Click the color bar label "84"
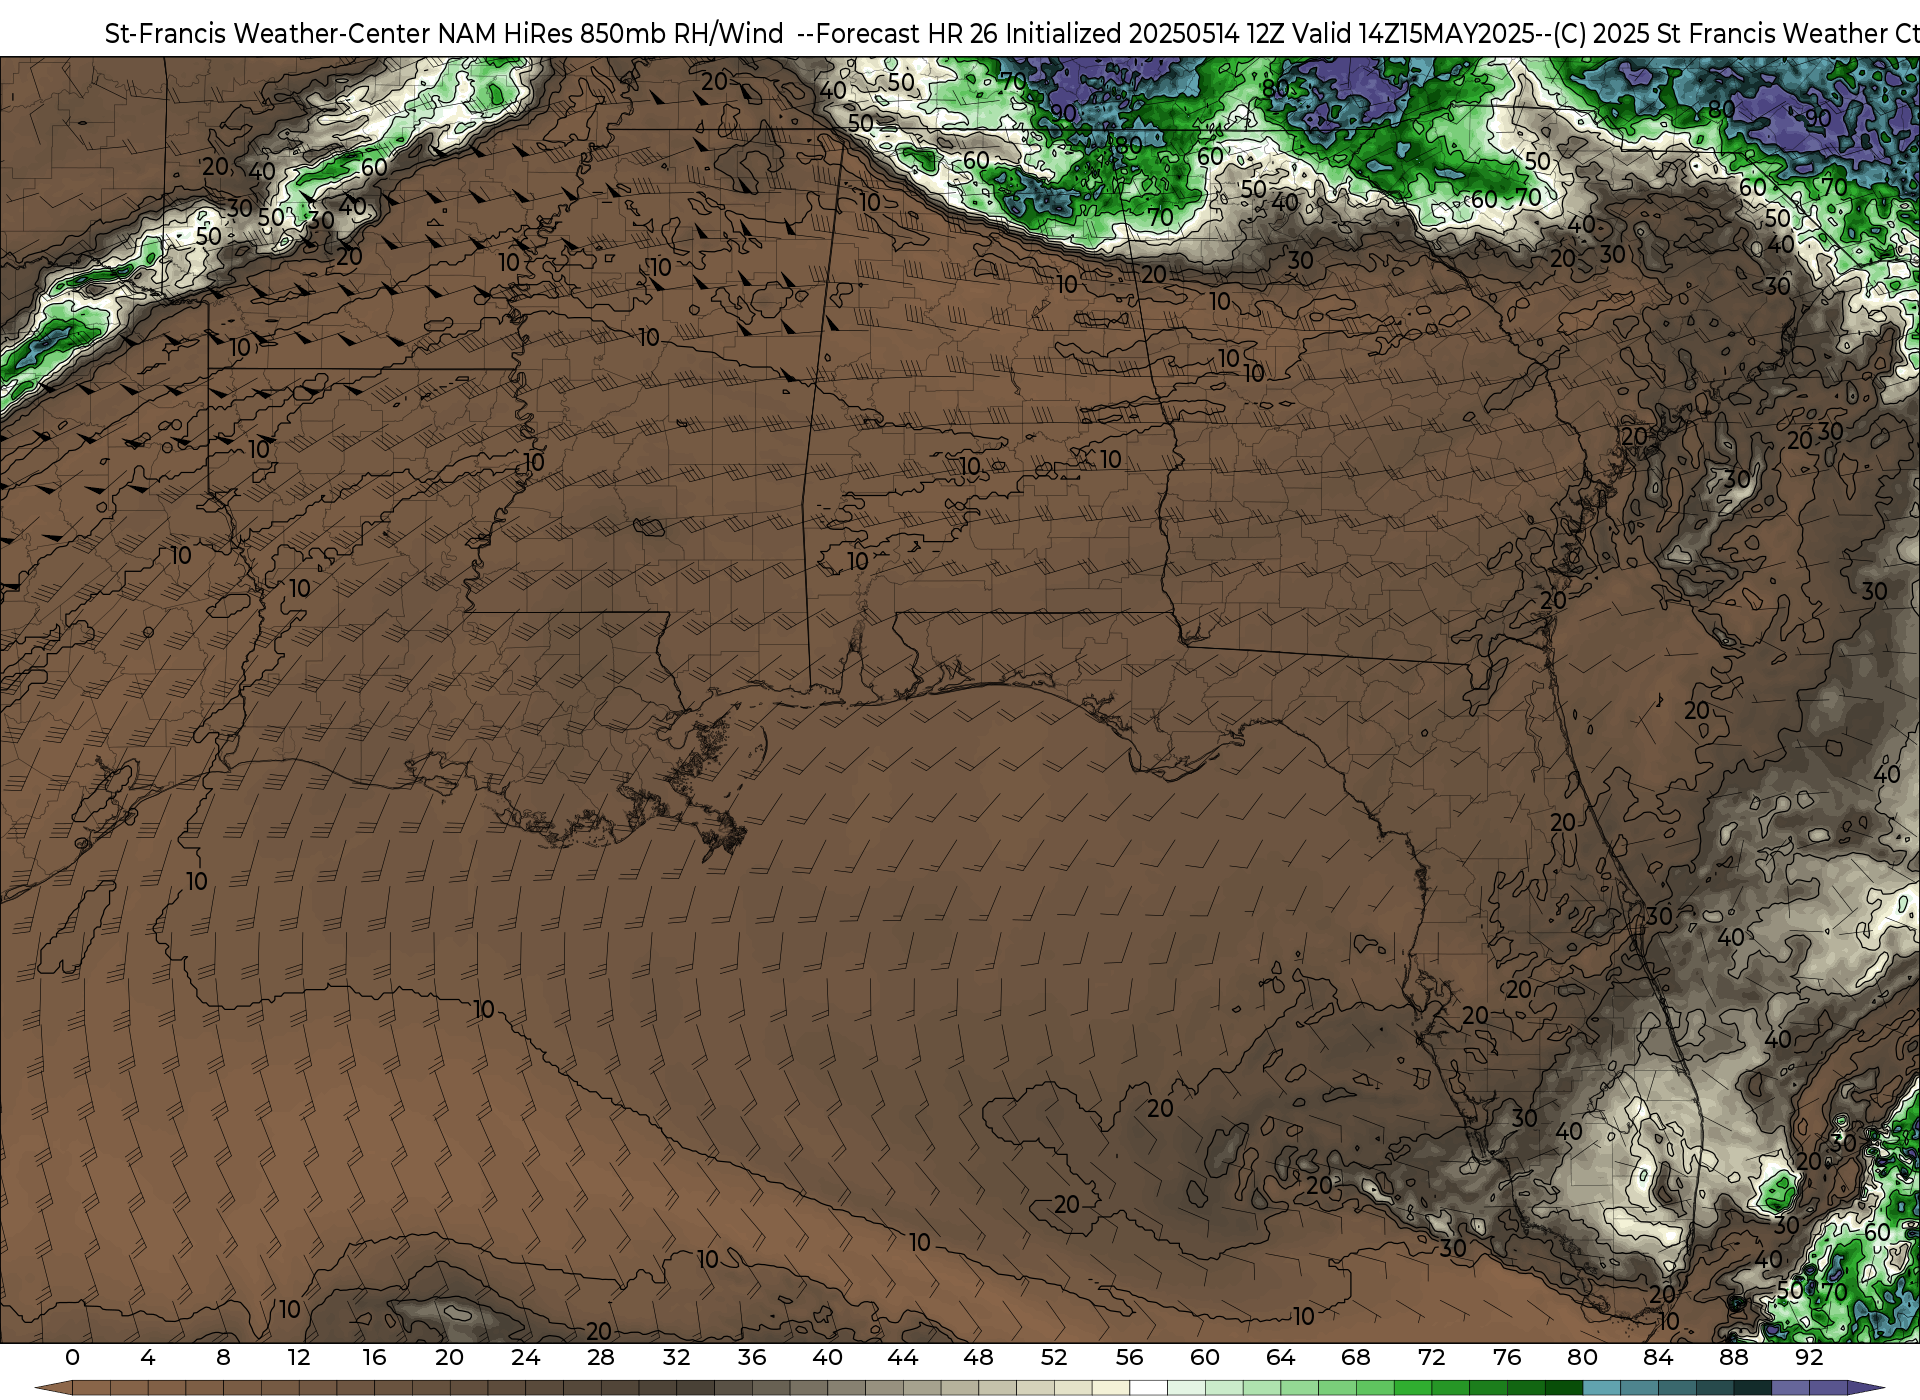This screenshot has width=1920, height=1400. pos(1658,1358)
